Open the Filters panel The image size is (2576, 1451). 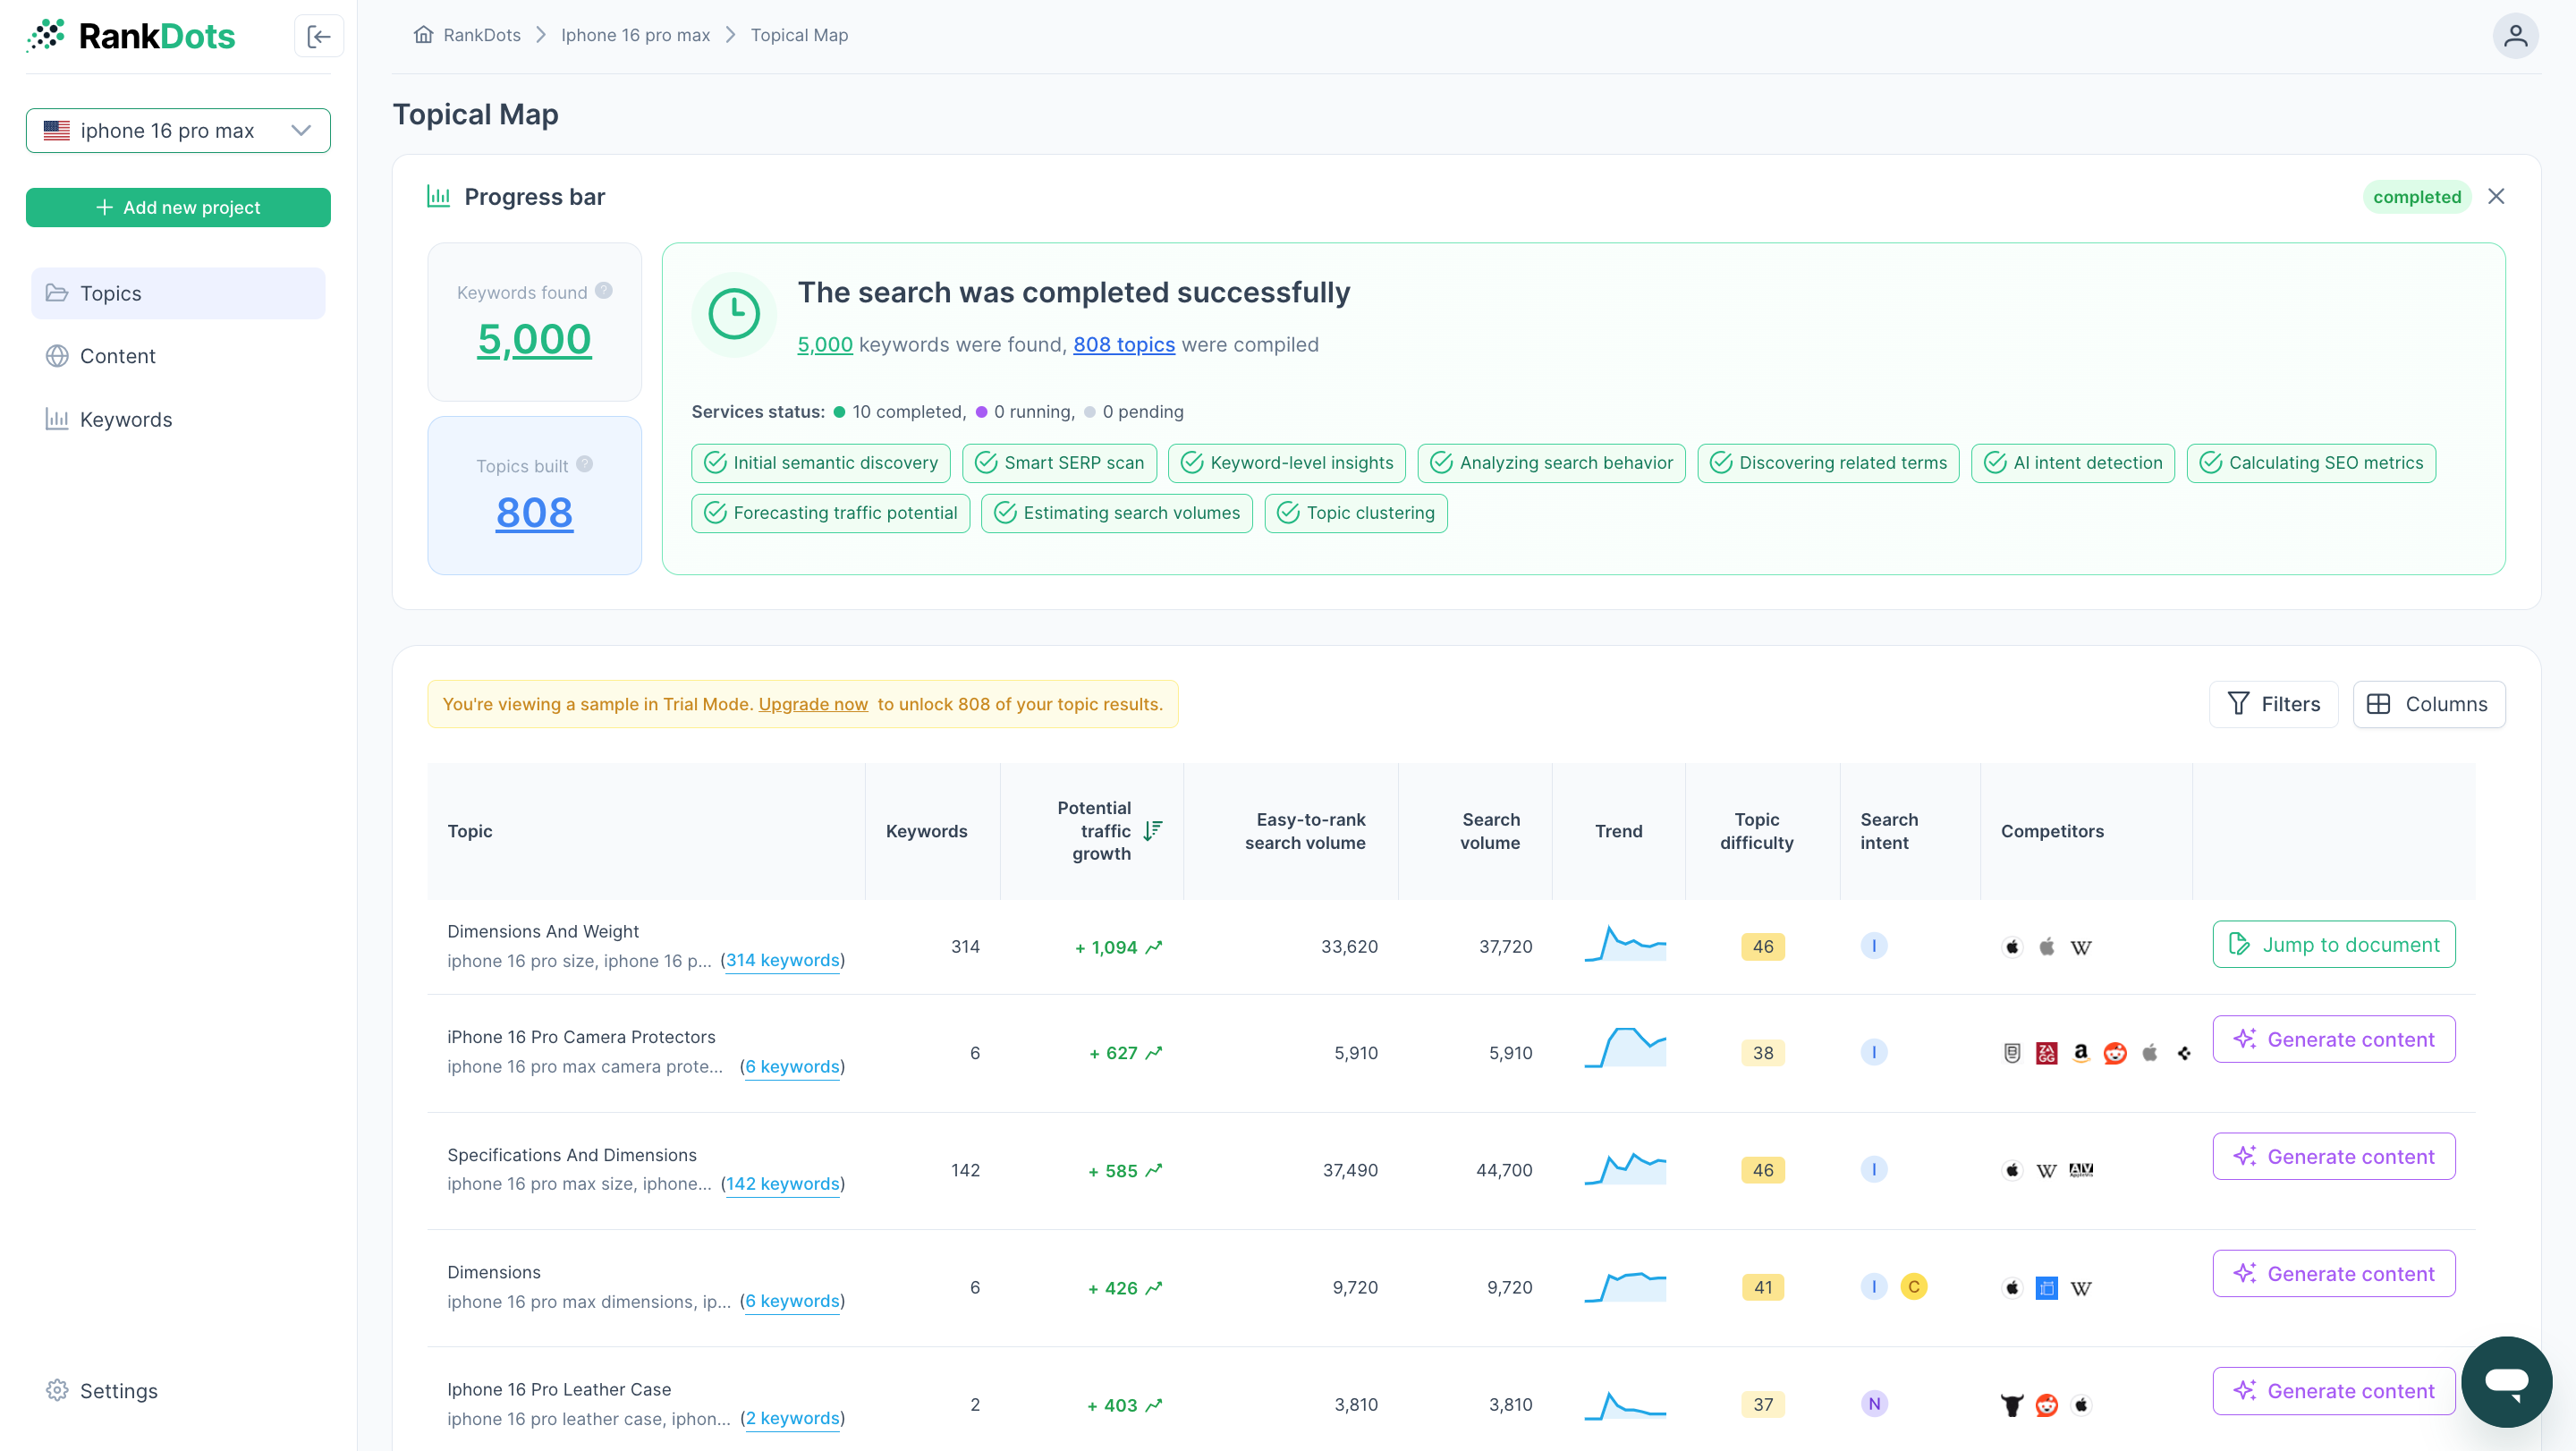pyautogui.click(x=2273, y=704)
